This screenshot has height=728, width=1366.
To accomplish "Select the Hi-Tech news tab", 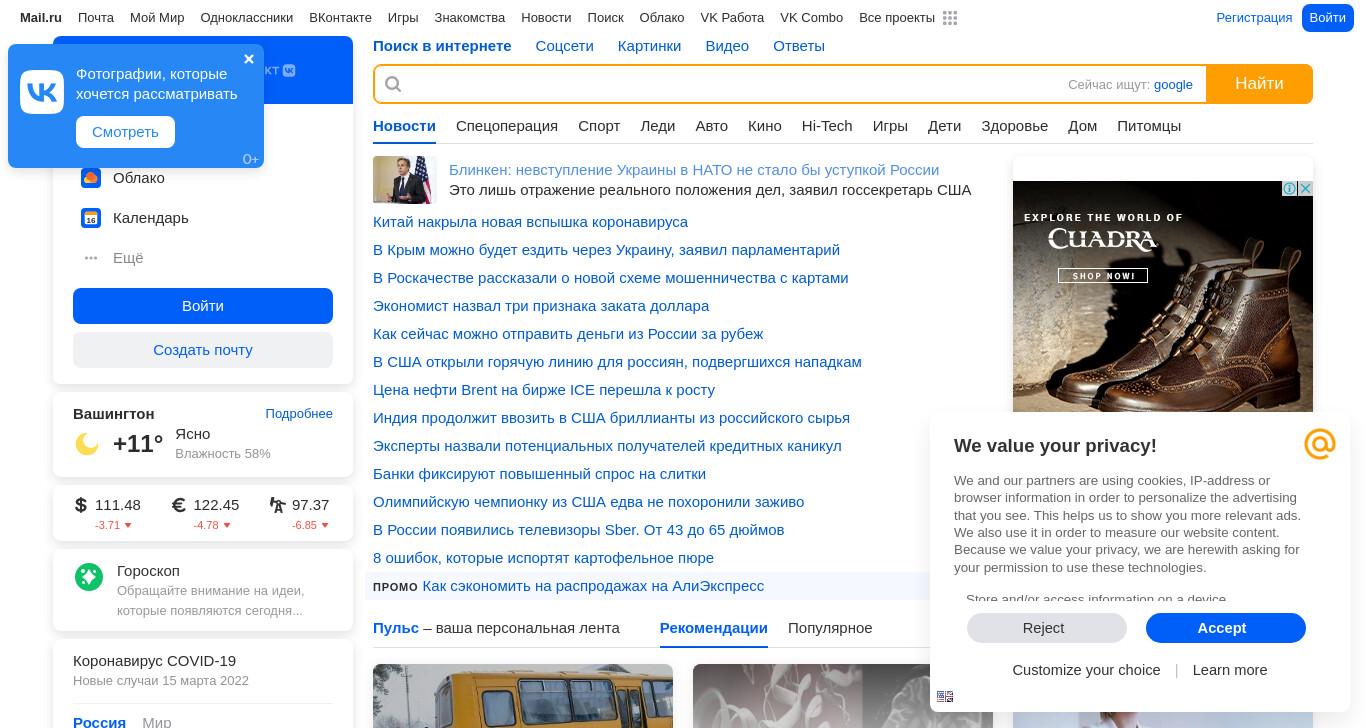I will click(x=827, y=126).
